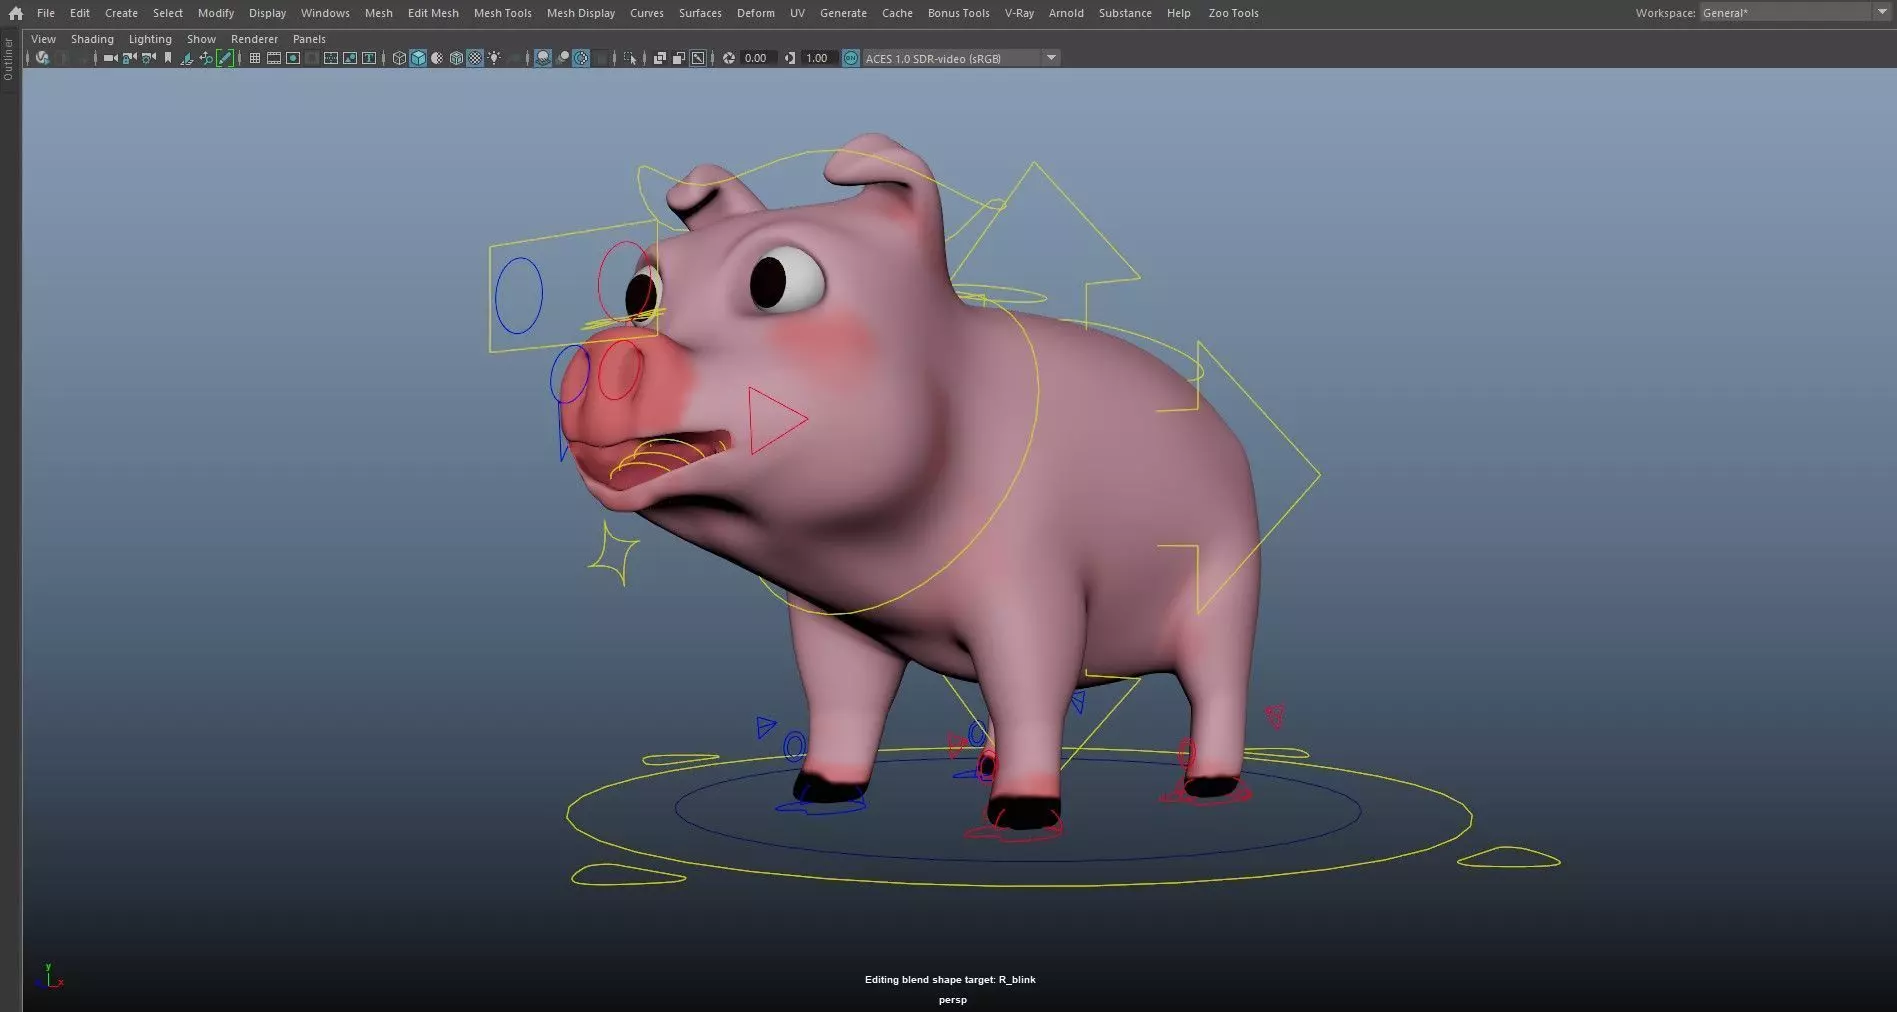Open the Arnold menu
The height and width of the screenshot is (1012, 1897).
(1066, 13)
